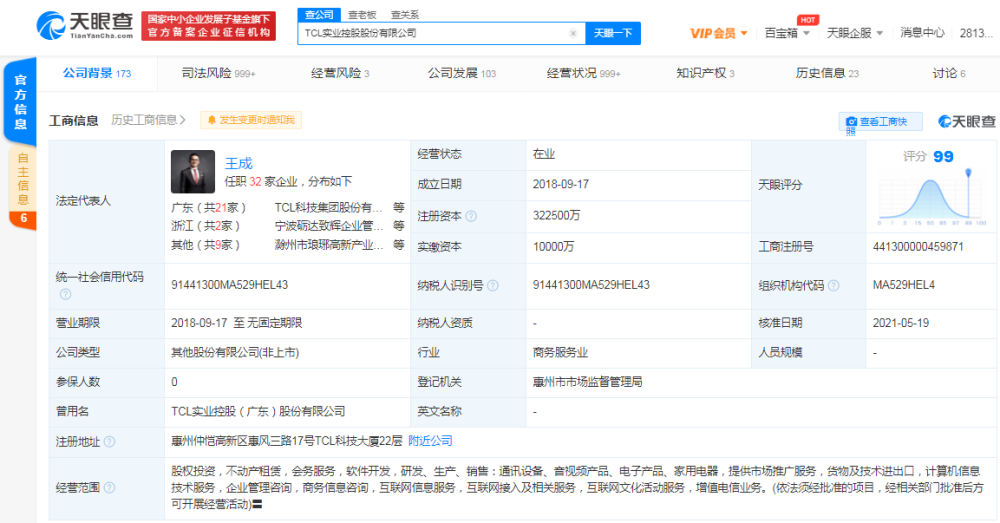Select the 查老板 search tab

coord(361,15)
